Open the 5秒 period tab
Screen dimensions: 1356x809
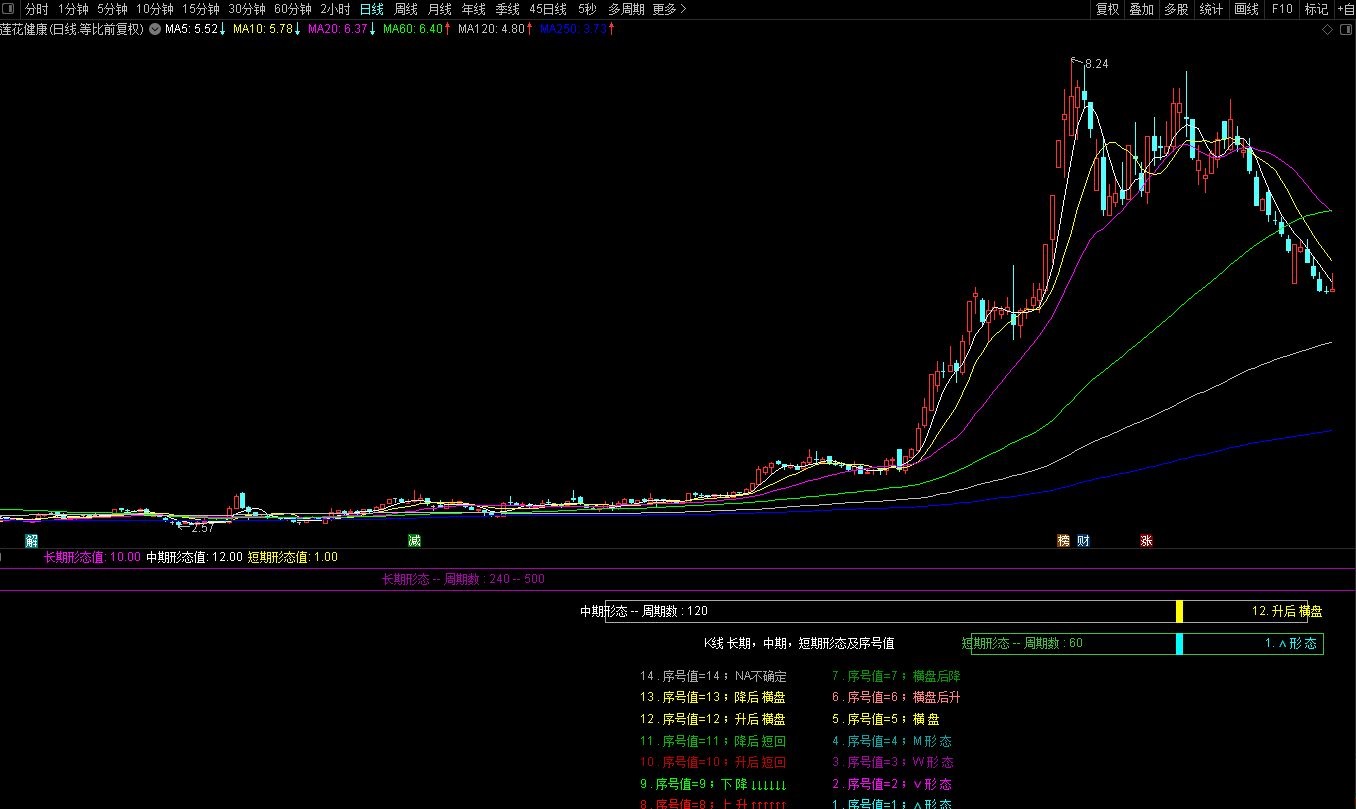point(587,9)
